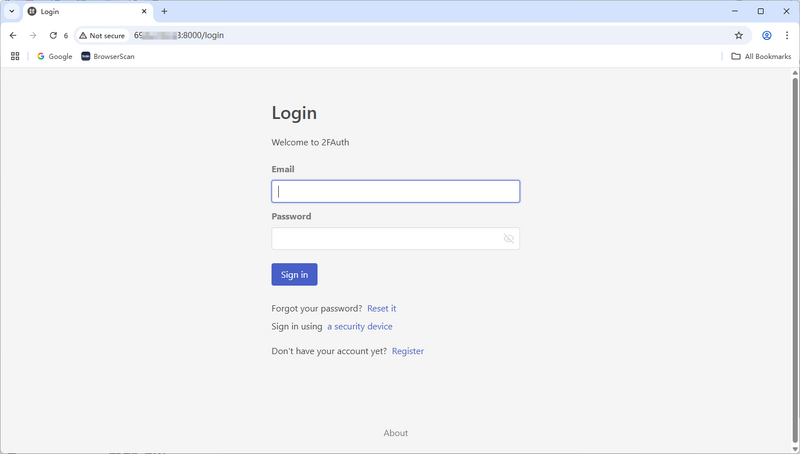
Task: Open a new tab with plus icon
Action: (x=164, y=11)
